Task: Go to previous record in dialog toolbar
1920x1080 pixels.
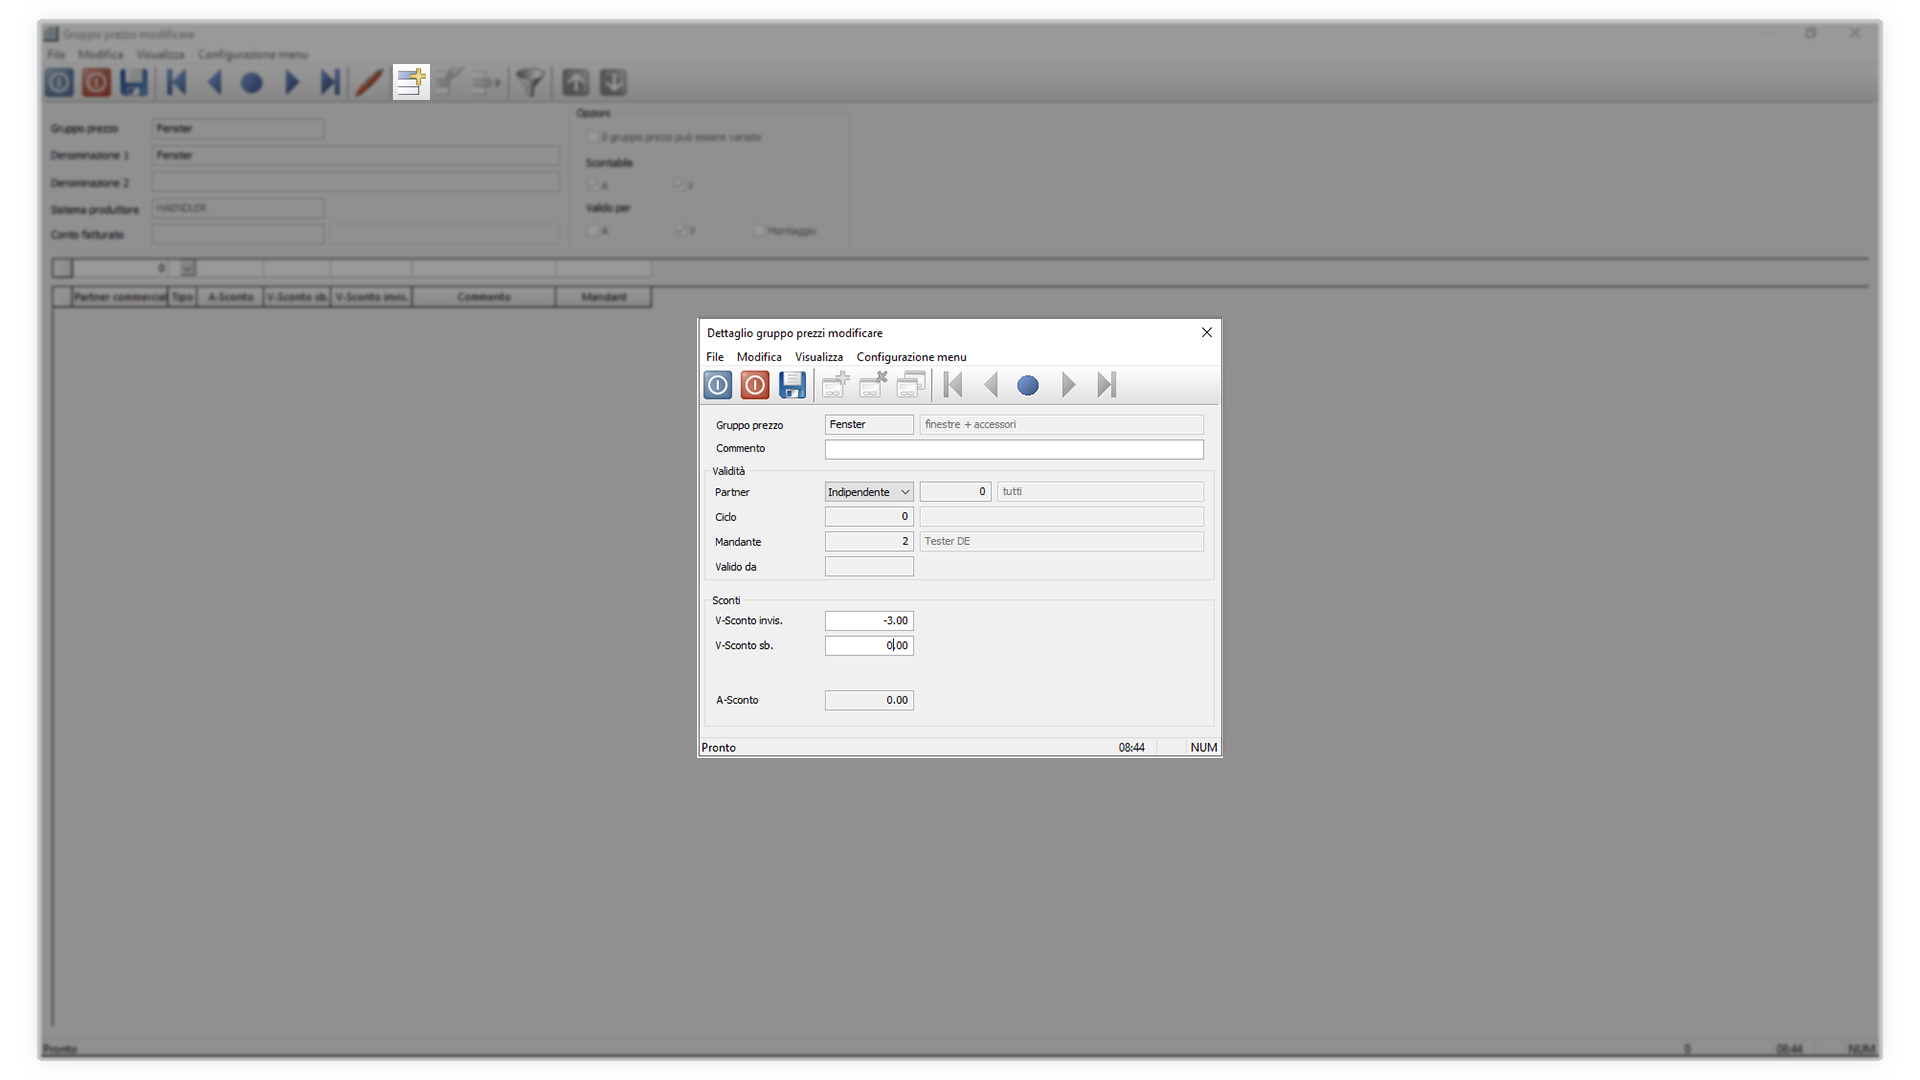Action: point(991,385)
